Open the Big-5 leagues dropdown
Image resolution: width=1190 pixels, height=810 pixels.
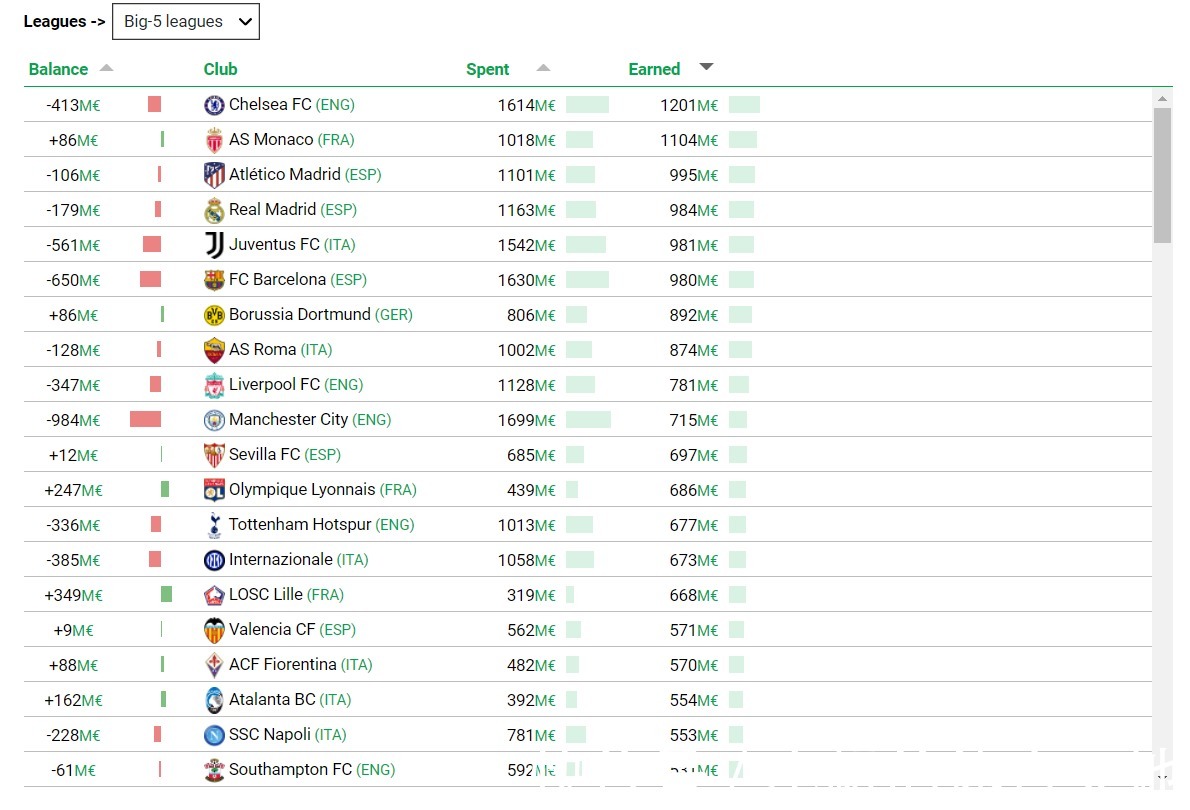[185, 21]
